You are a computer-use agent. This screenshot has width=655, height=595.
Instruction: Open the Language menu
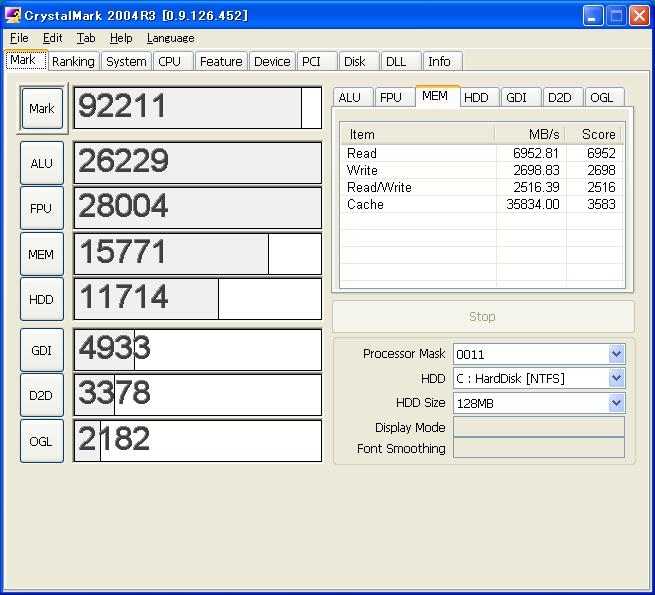coord(170,38)
